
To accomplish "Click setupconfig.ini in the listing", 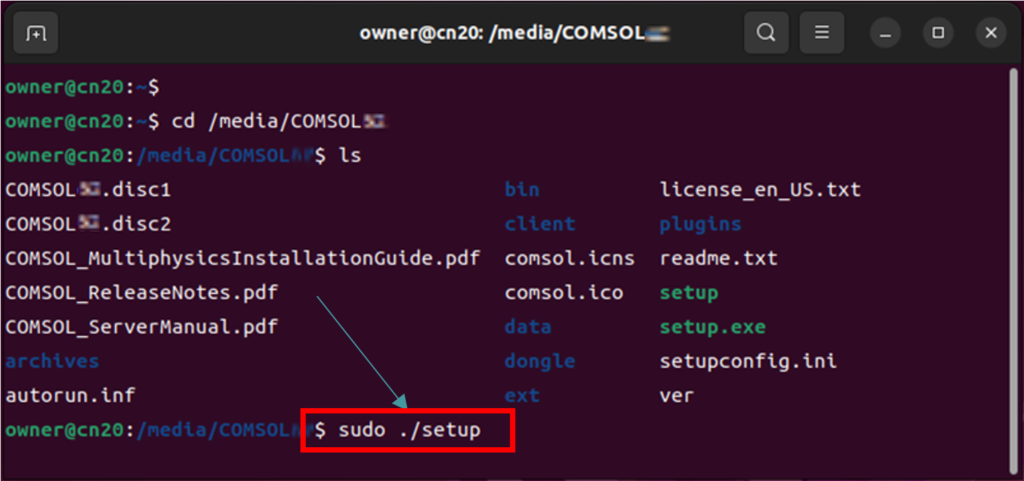I will coord(748,361).
